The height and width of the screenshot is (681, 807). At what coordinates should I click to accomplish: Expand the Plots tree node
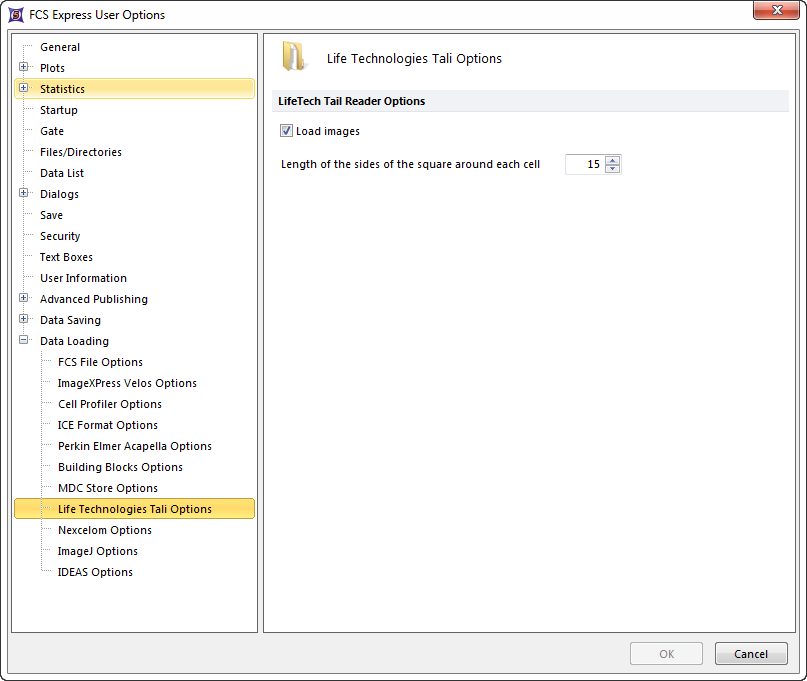24,68
